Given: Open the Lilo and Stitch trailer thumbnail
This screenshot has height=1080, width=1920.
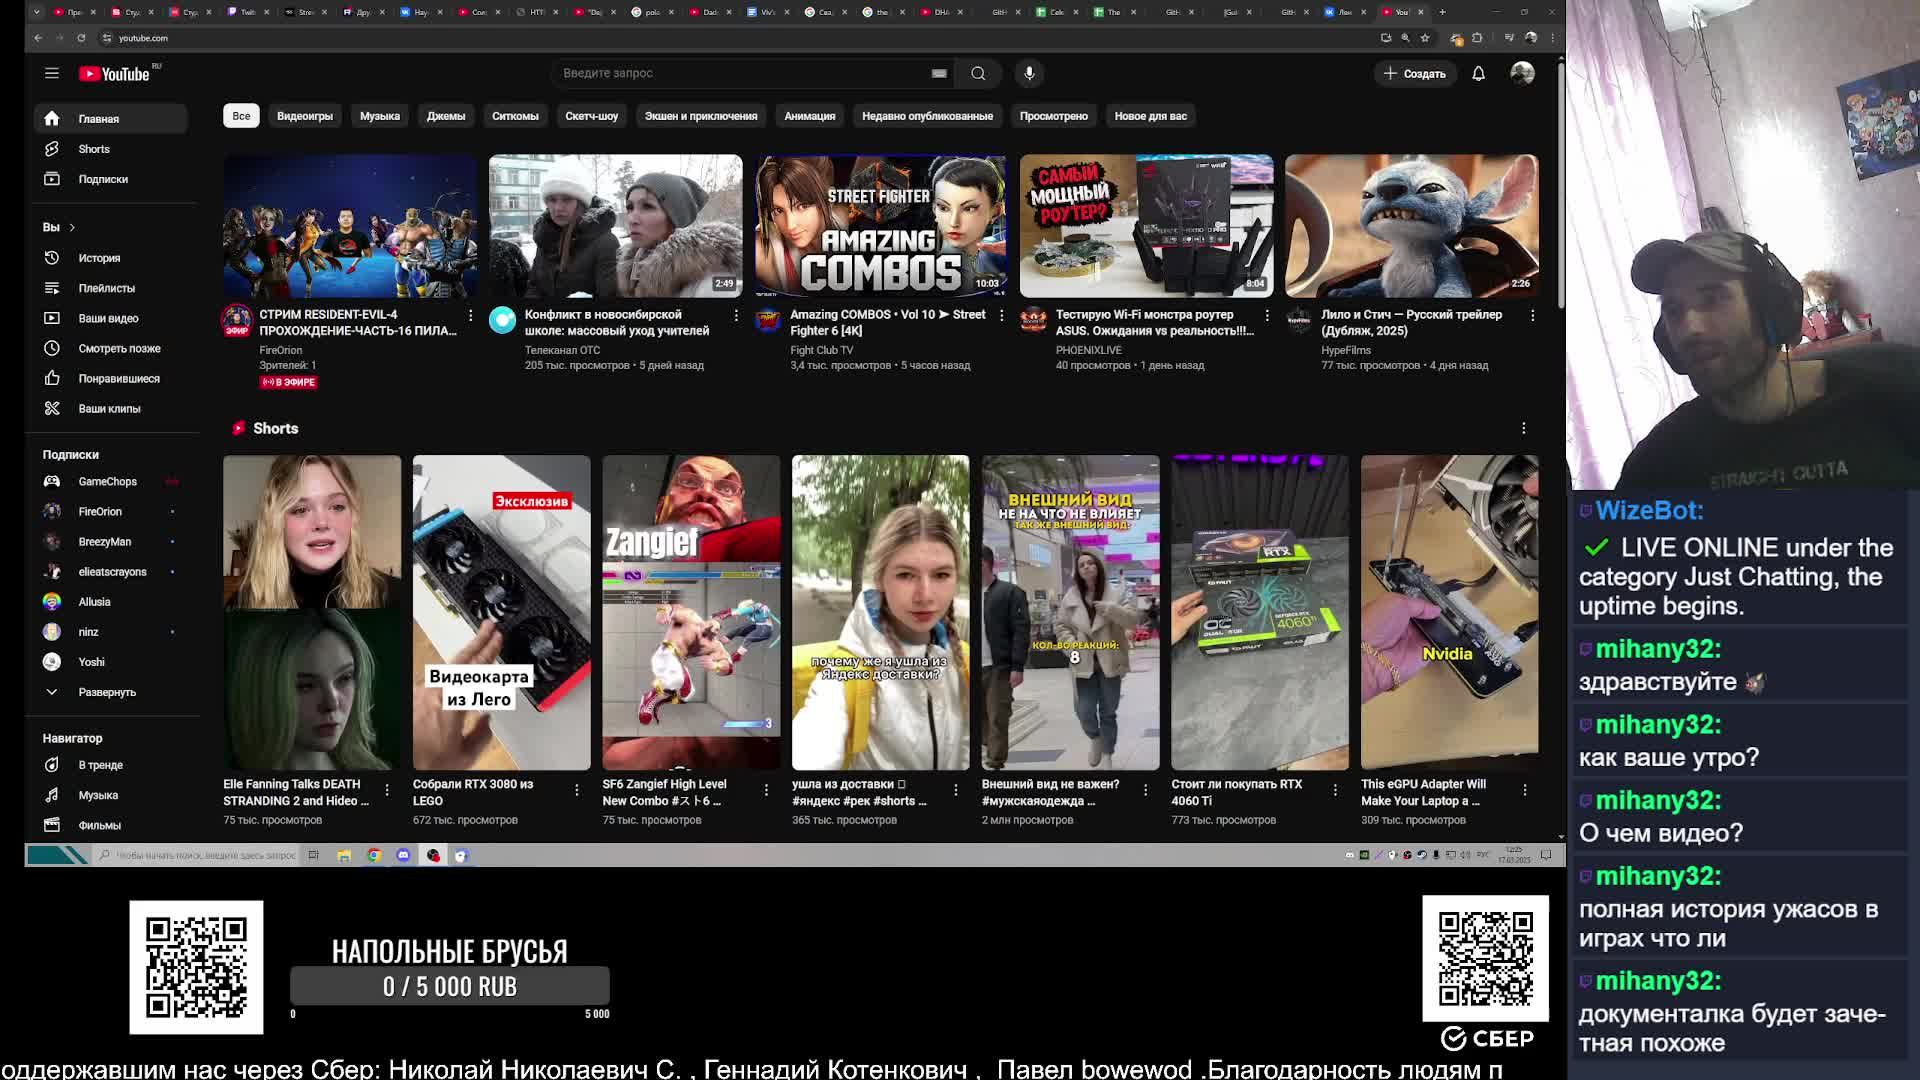Looking at the screenshot, I should [1411, 226].
